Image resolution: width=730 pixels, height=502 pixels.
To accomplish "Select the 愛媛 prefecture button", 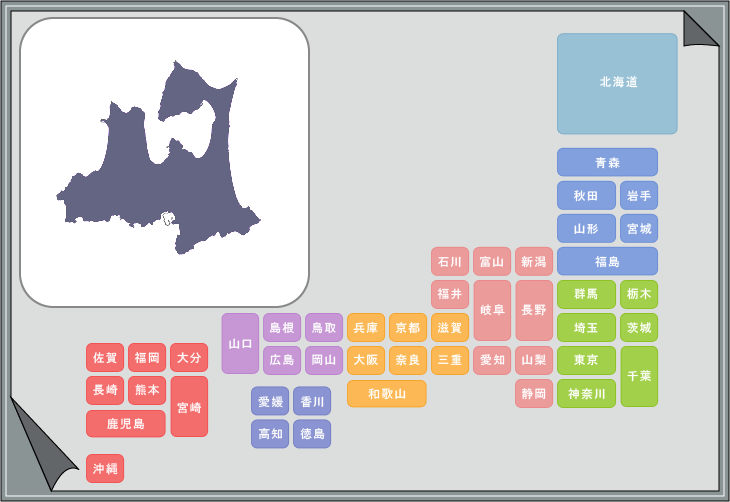I will click(270, 401).
